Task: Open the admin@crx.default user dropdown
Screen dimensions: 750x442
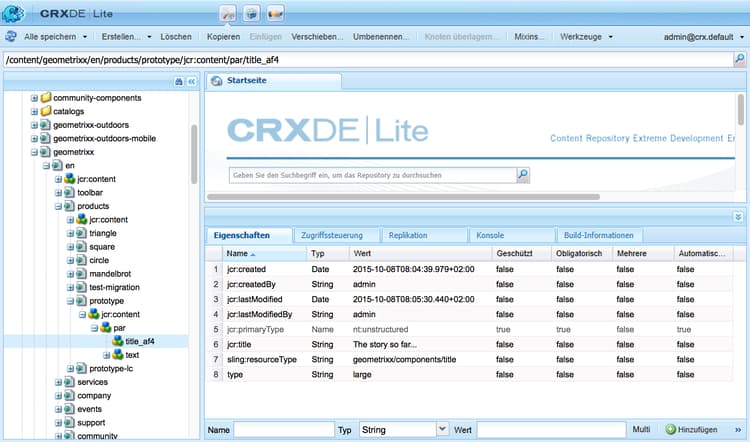Action: click(742, 37)
